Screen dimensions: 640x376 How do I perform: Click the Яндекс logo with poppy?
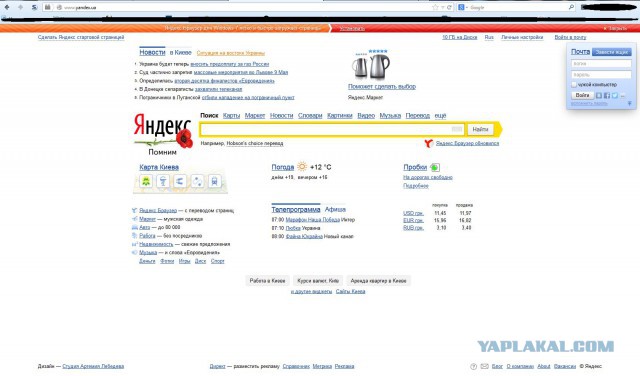pos(163,130)
